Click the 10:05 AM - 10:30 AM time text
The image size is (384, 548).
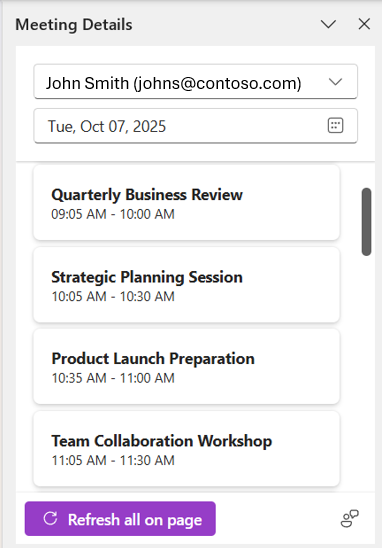coord(113,296)
